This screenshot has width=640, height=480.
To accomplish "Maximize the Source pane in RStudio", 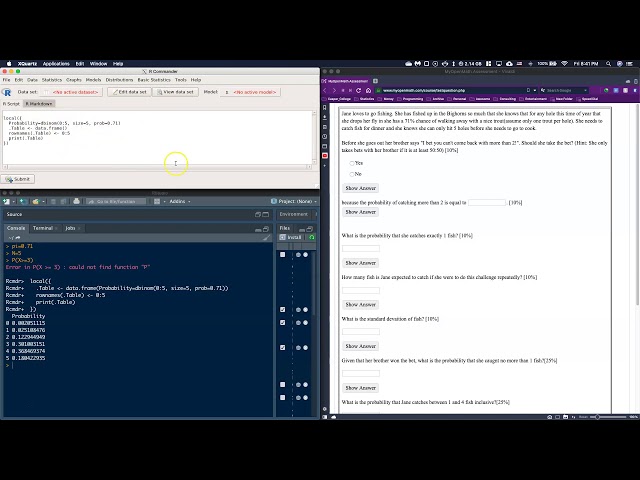I will [266, 214].
